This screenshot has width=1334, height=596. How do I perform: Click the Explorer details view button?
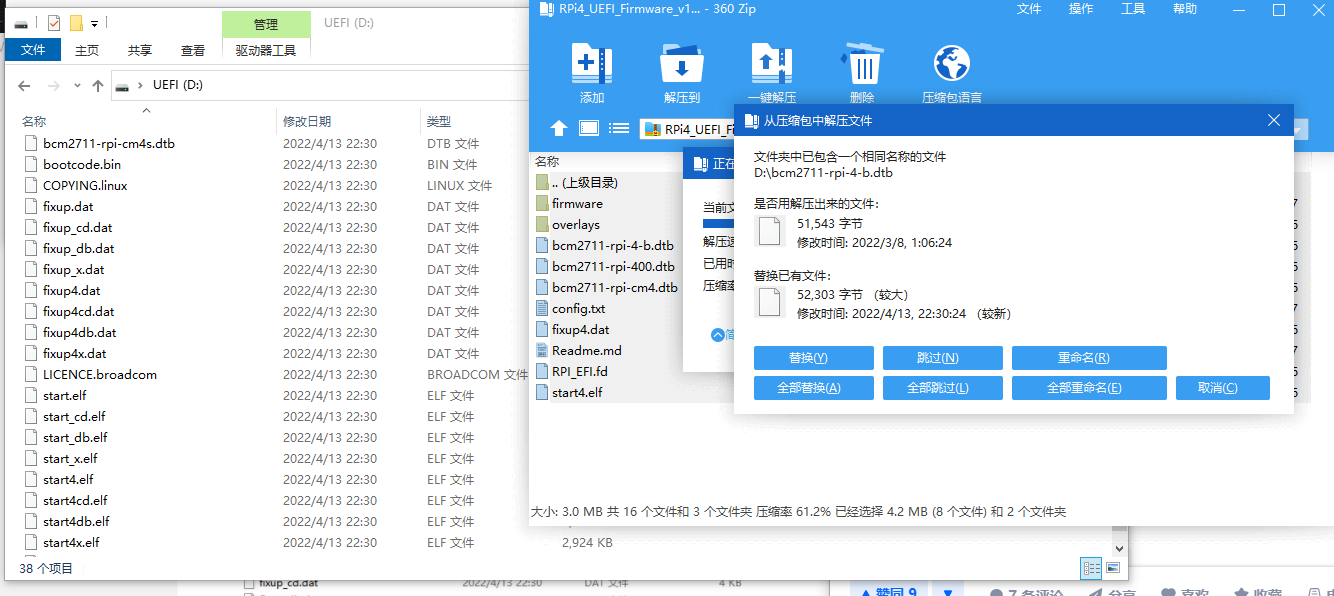pos(1091,568)
